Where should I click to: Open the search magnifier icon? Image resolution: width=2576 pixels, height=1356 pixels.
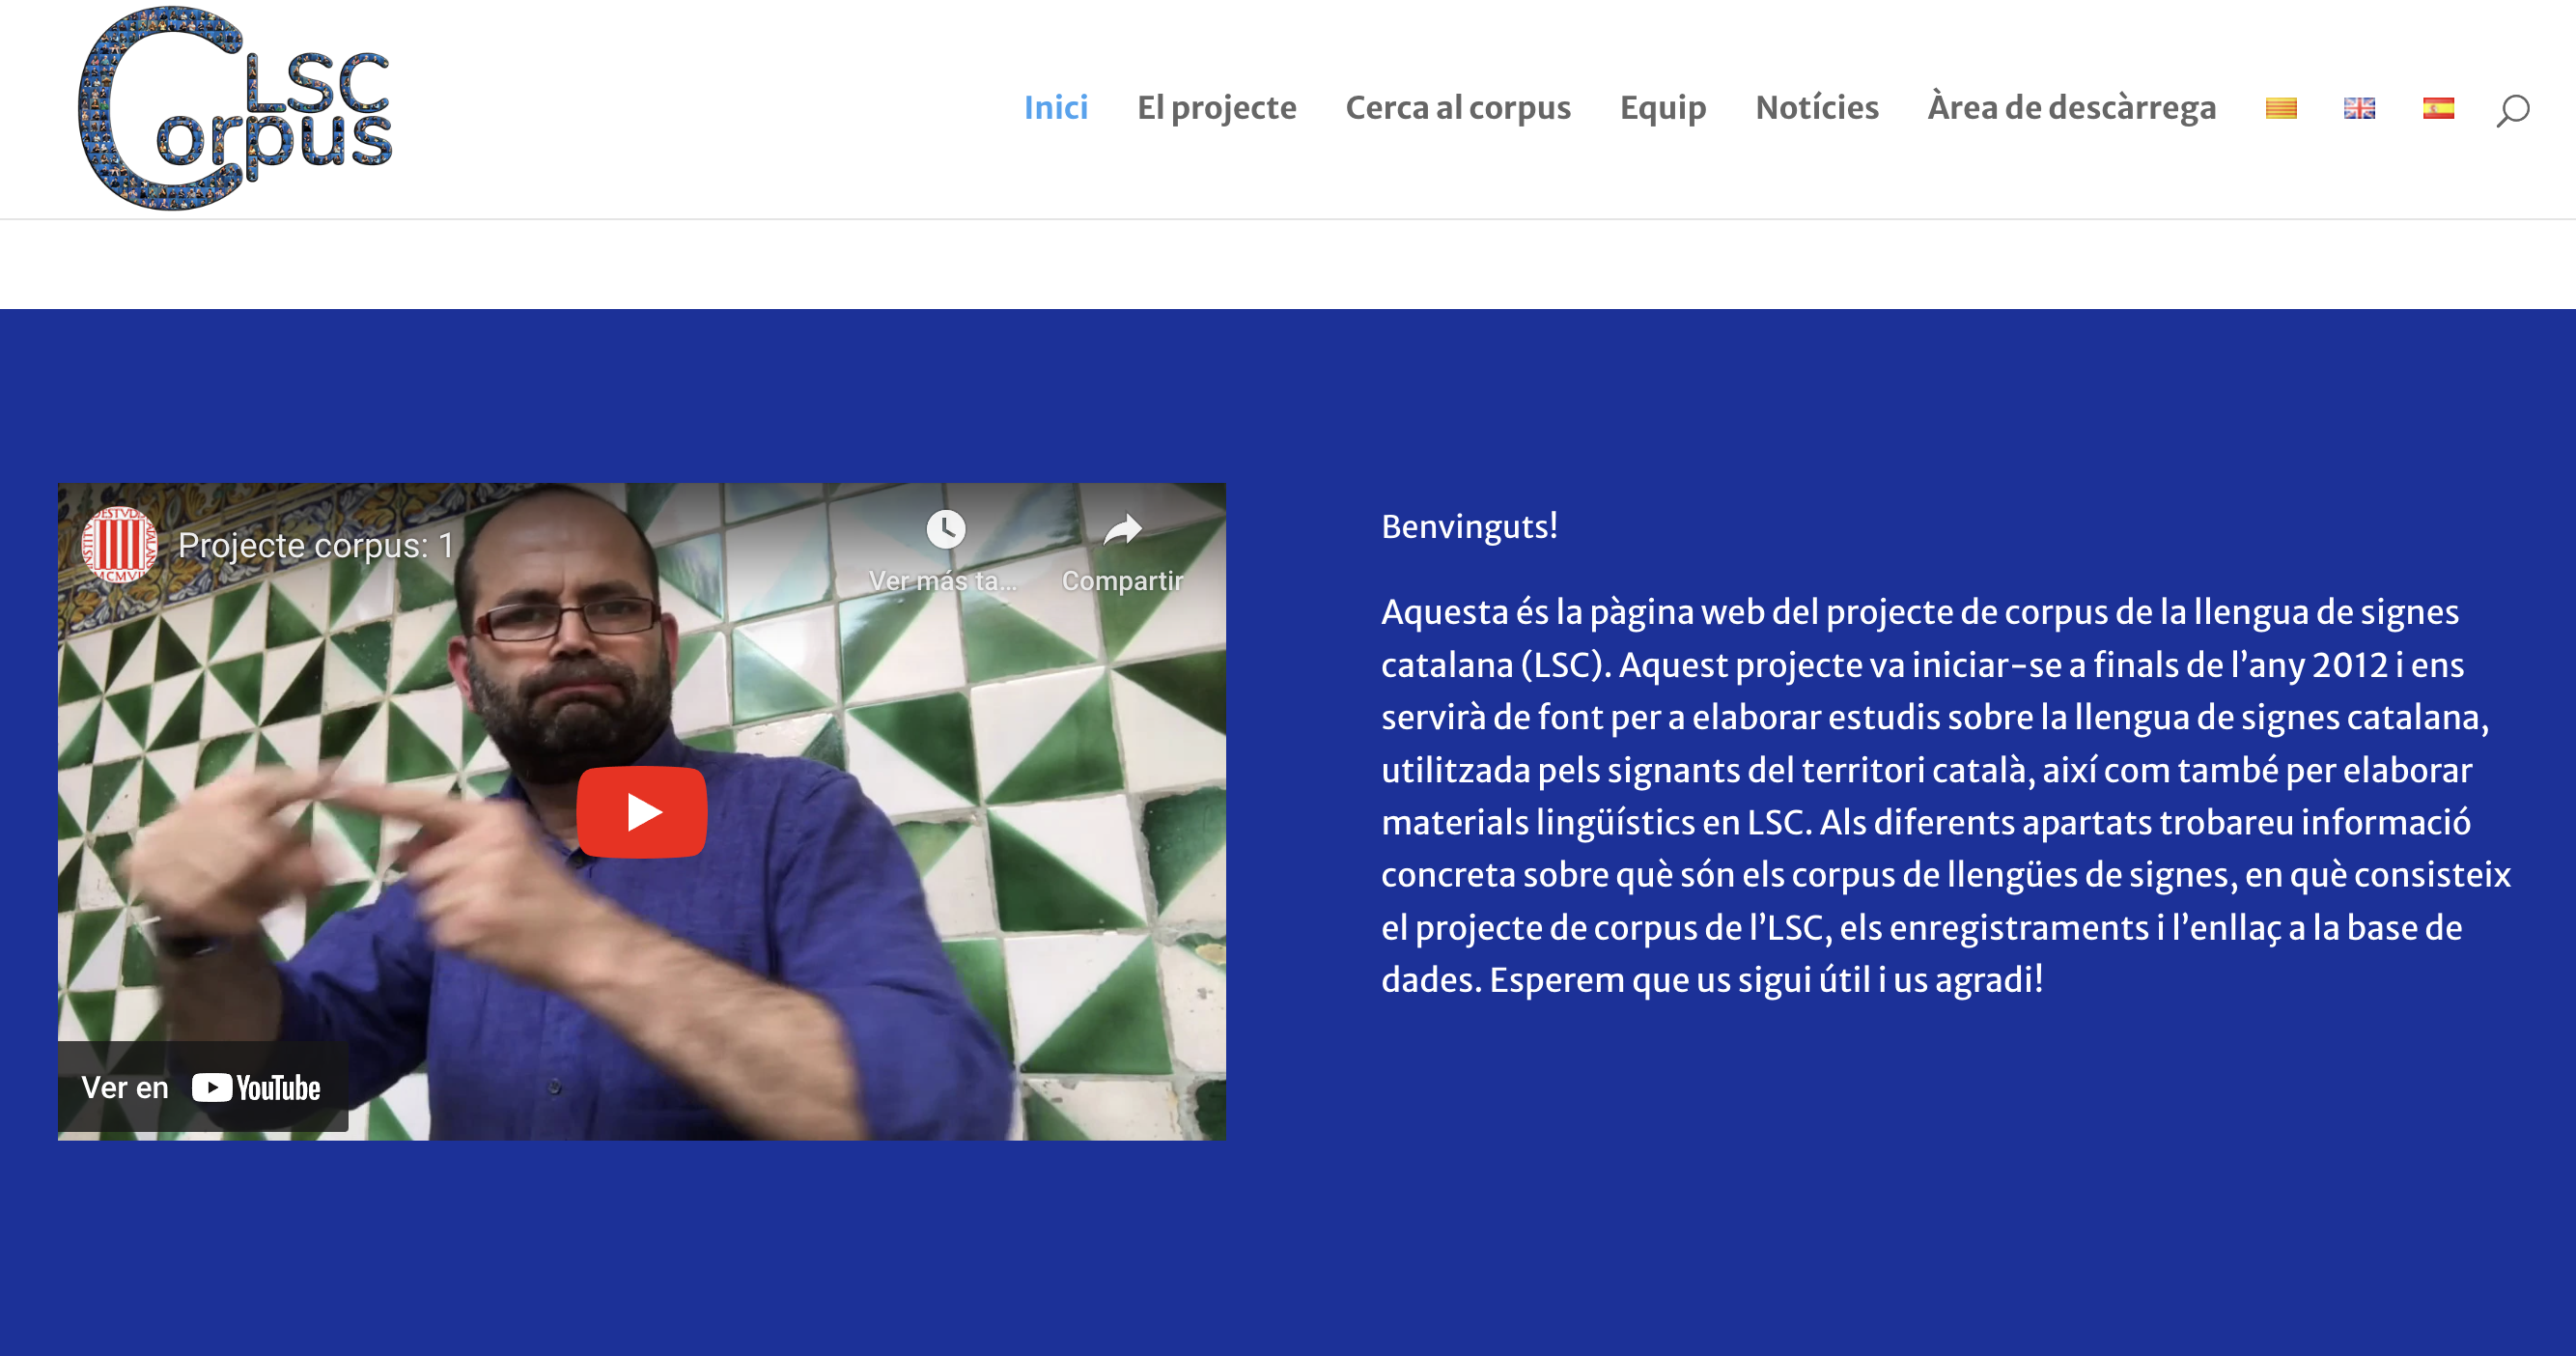tap(2512, 109)
